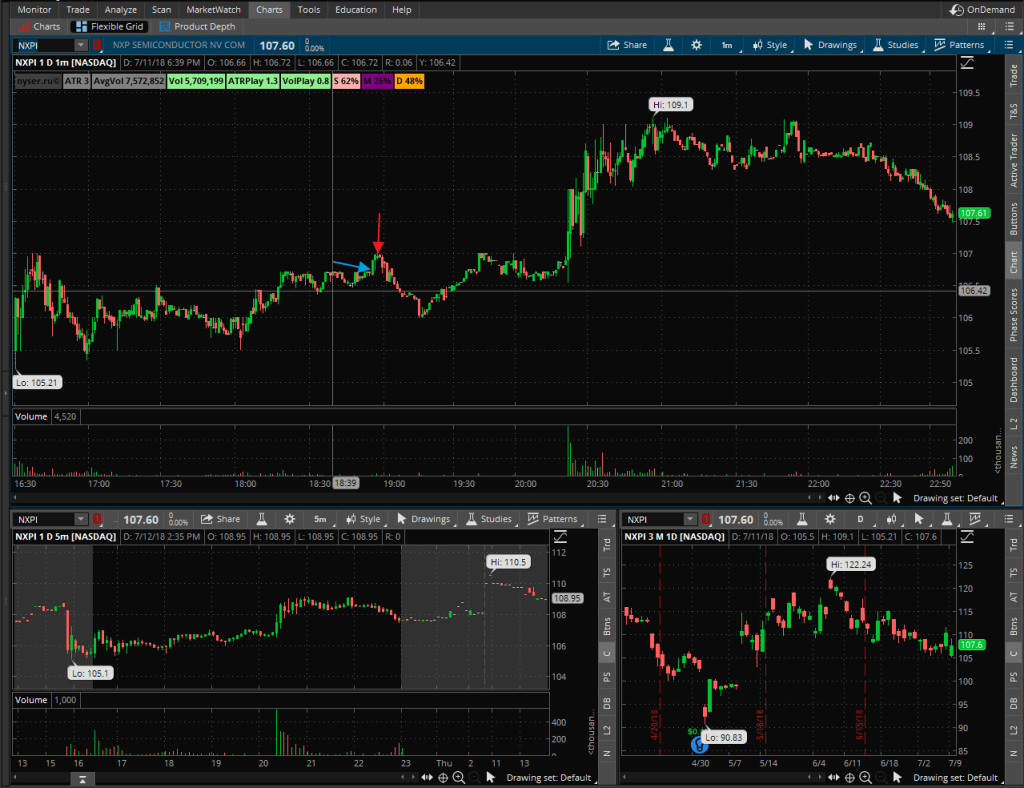Click the OnDemand button
1024x788 pixels.
[982, 9]
